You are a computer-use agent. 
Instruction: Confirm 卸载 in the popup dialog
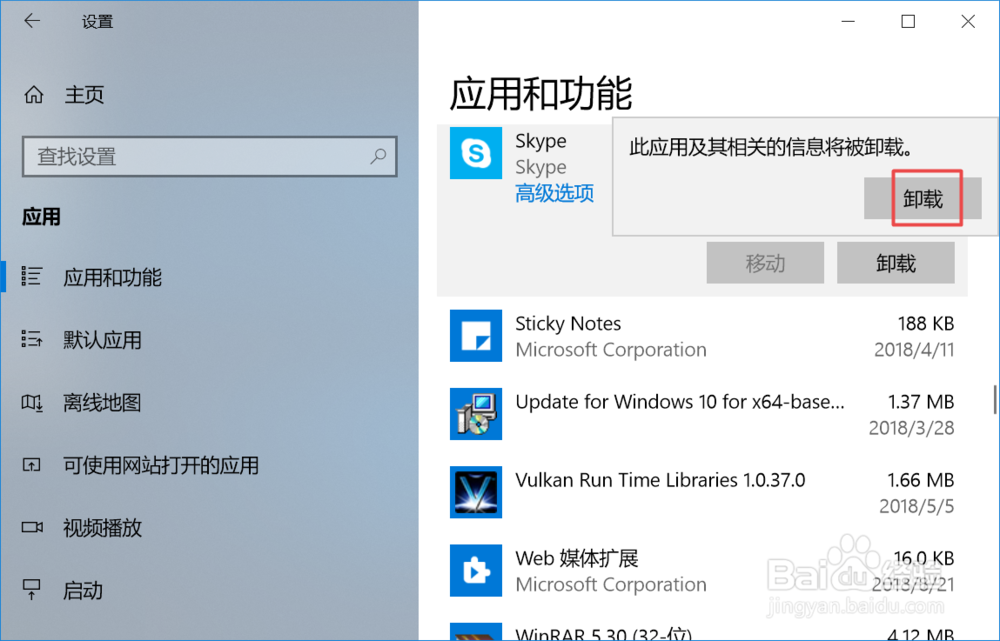pos(922,198)
